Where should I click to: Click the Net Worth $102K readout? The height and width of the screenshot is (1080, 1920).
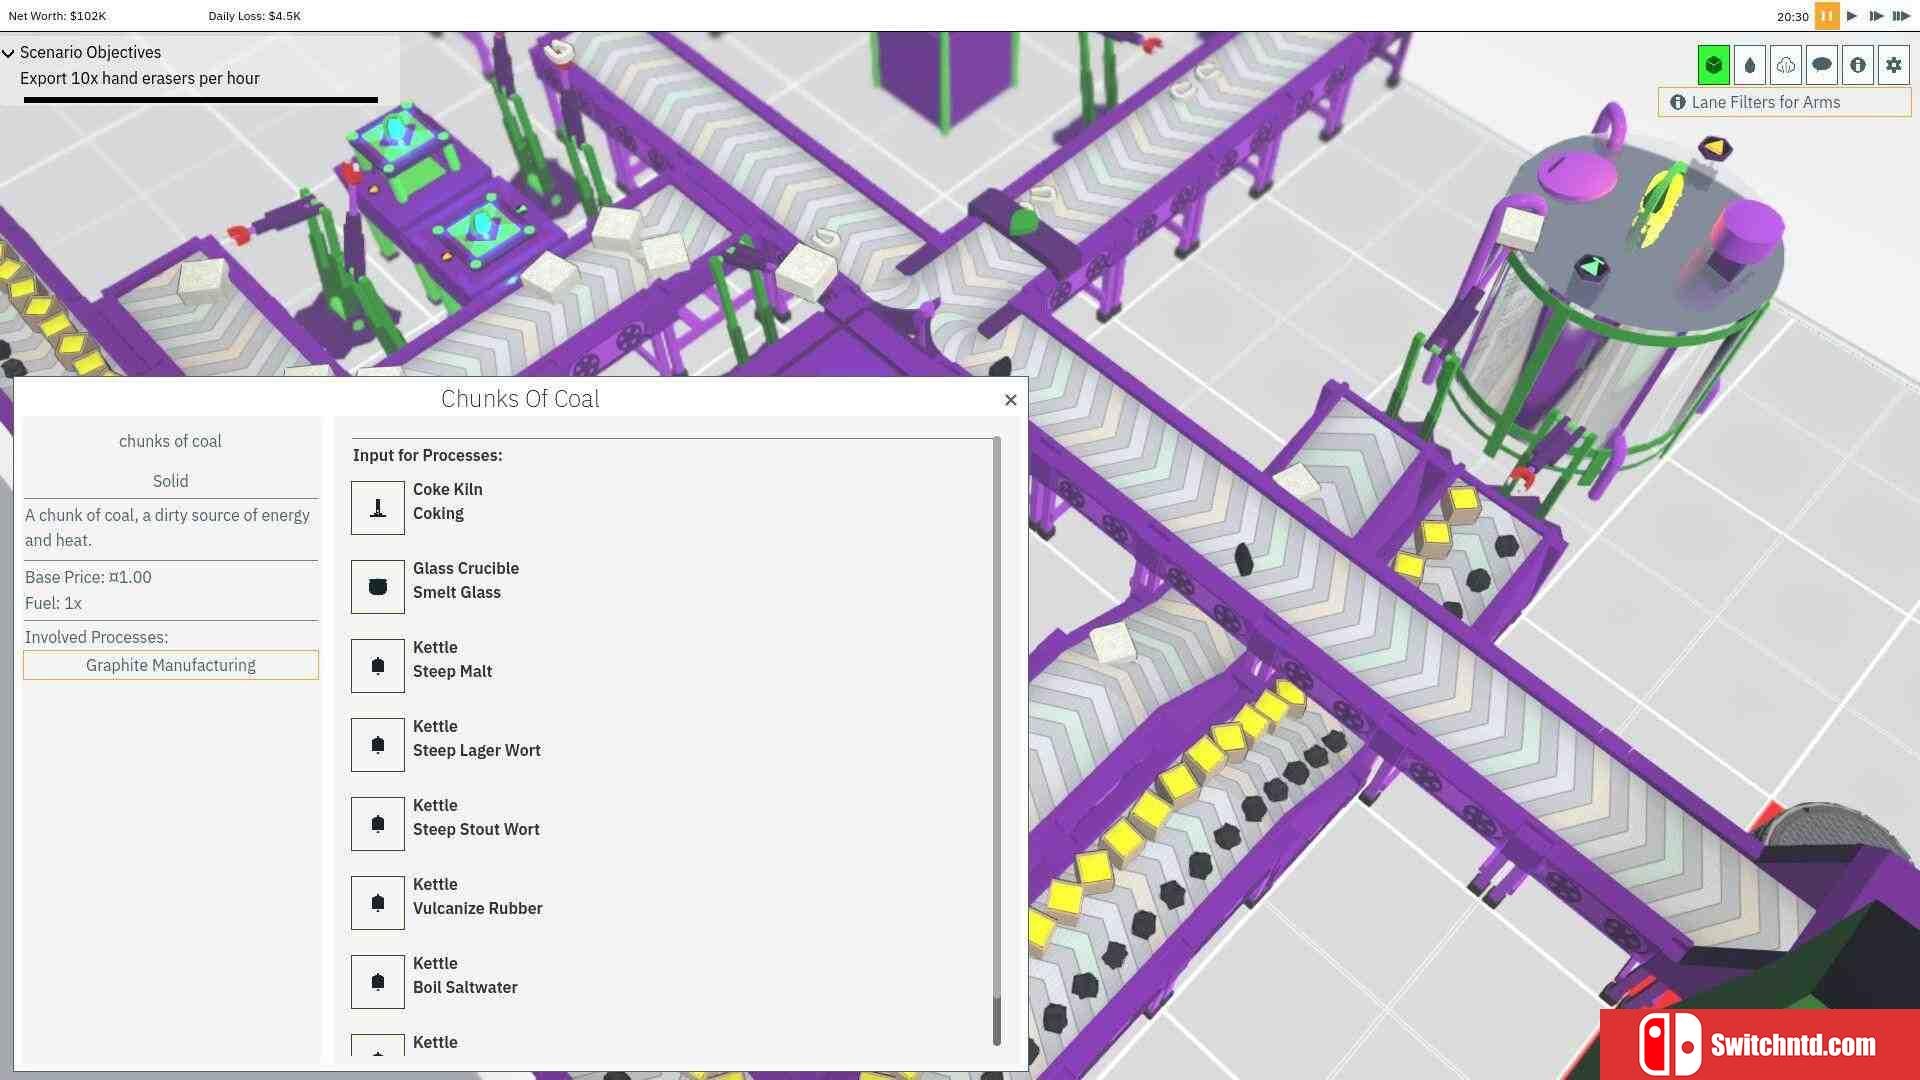[x=57, y=16]
